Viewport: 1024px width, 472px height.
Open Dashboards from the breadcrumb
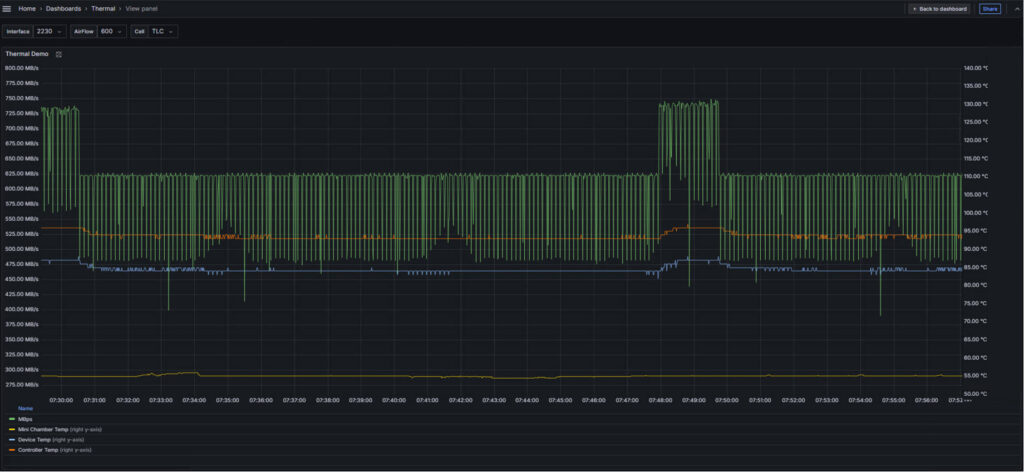coord(63,9)
